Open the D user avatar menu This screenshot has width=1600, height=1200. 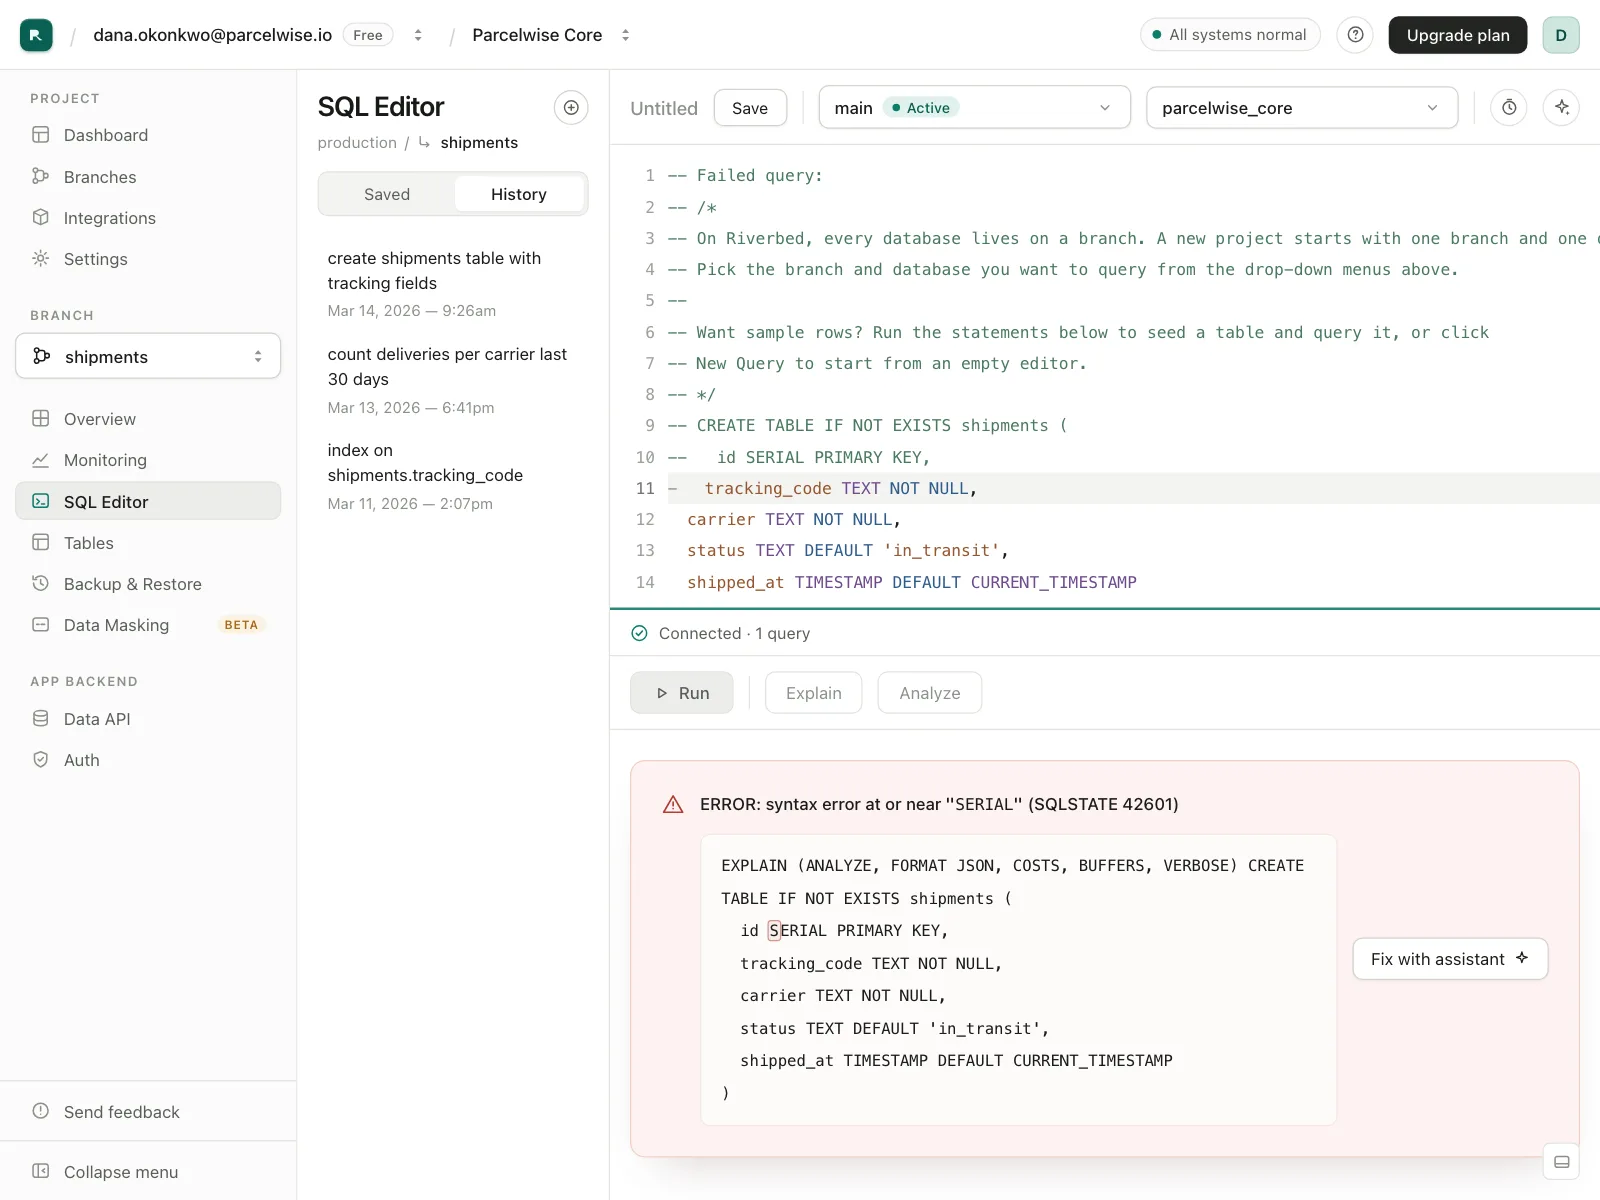point(1560,35)
